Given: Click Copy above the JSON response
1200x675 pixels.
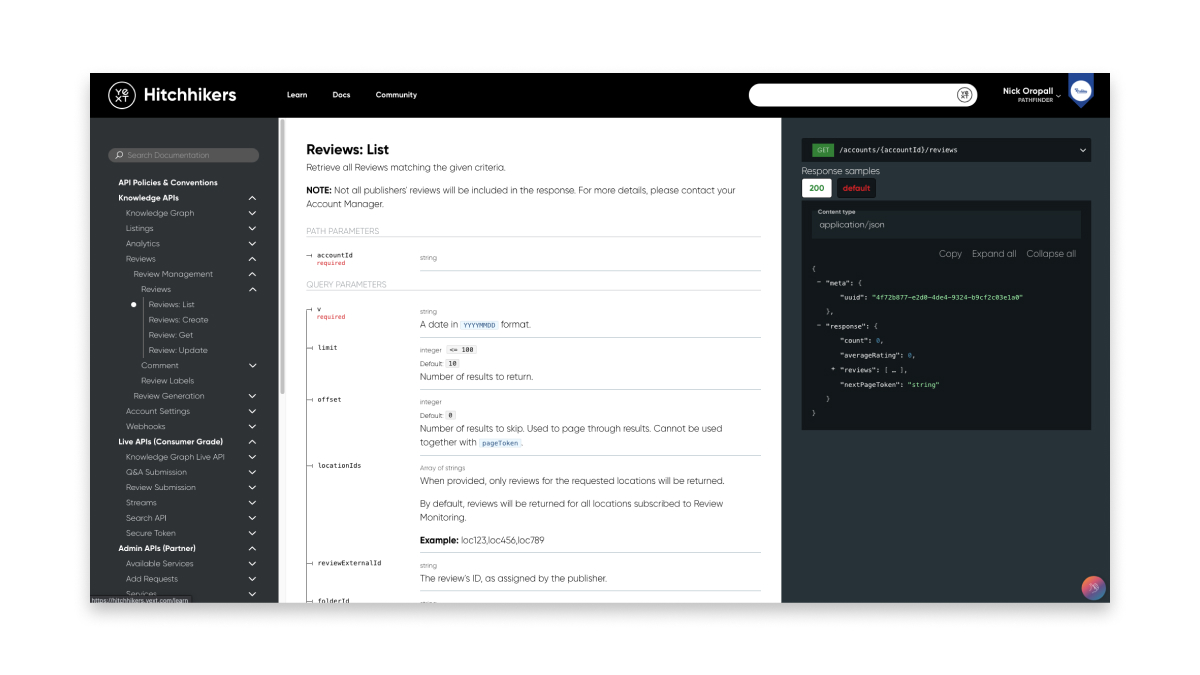Looking at the screenshot, I should [950, 253].
